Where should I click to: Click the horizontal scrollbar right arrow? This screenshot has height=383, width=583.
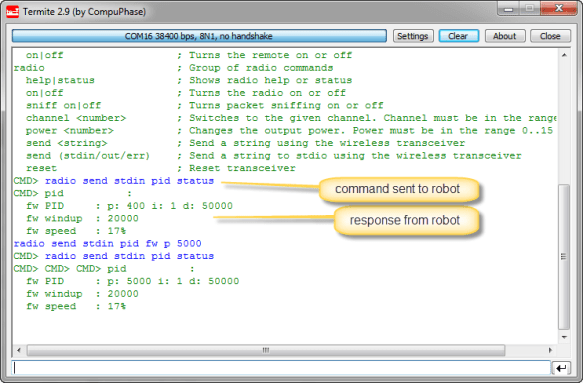551,350
